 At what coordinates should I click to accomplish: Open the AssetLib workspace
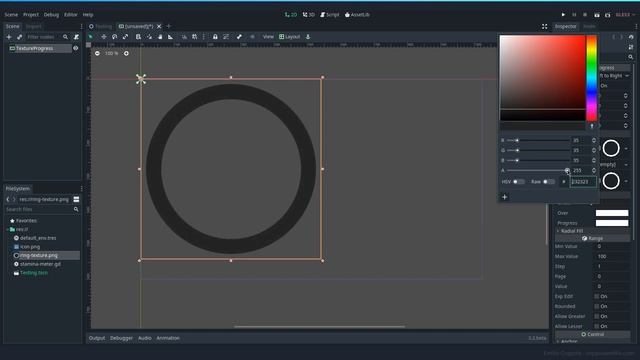[x=357, y=15]
